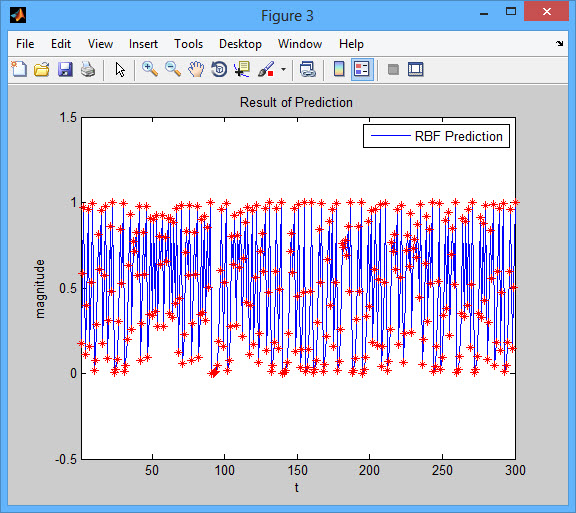
Task: Toggle the Data Cursor tool
Action: point(242,69)
